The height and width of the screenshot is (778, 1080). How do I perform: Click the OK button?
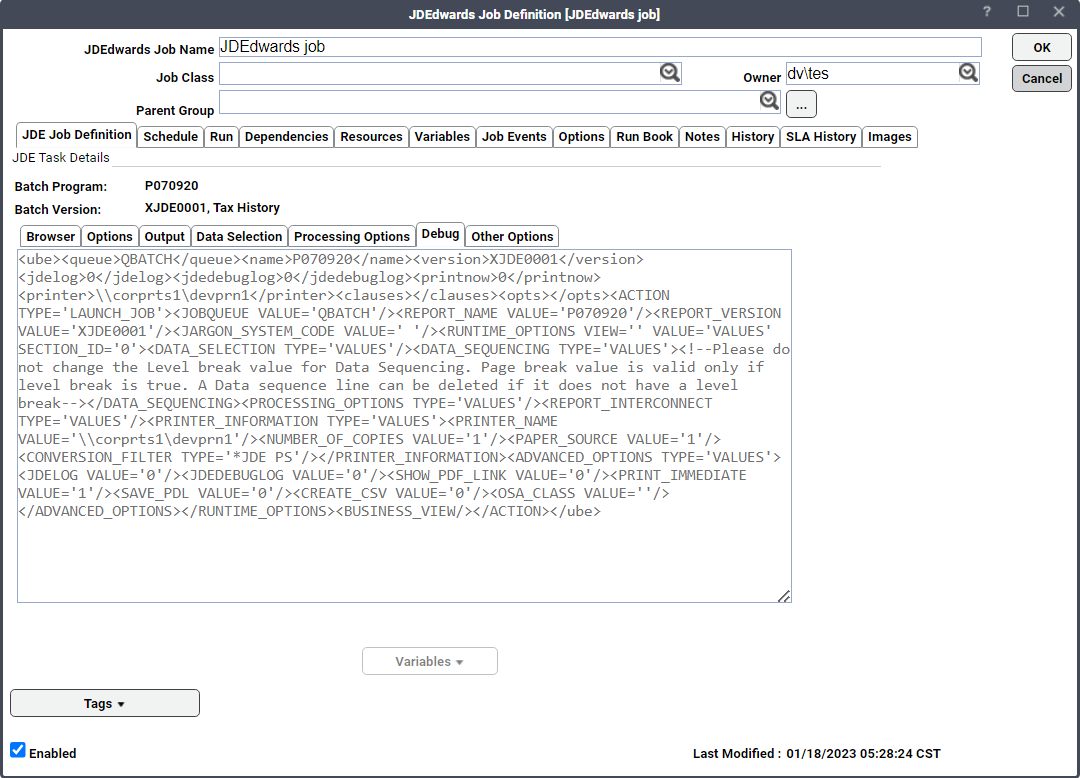coord(1041,48)
